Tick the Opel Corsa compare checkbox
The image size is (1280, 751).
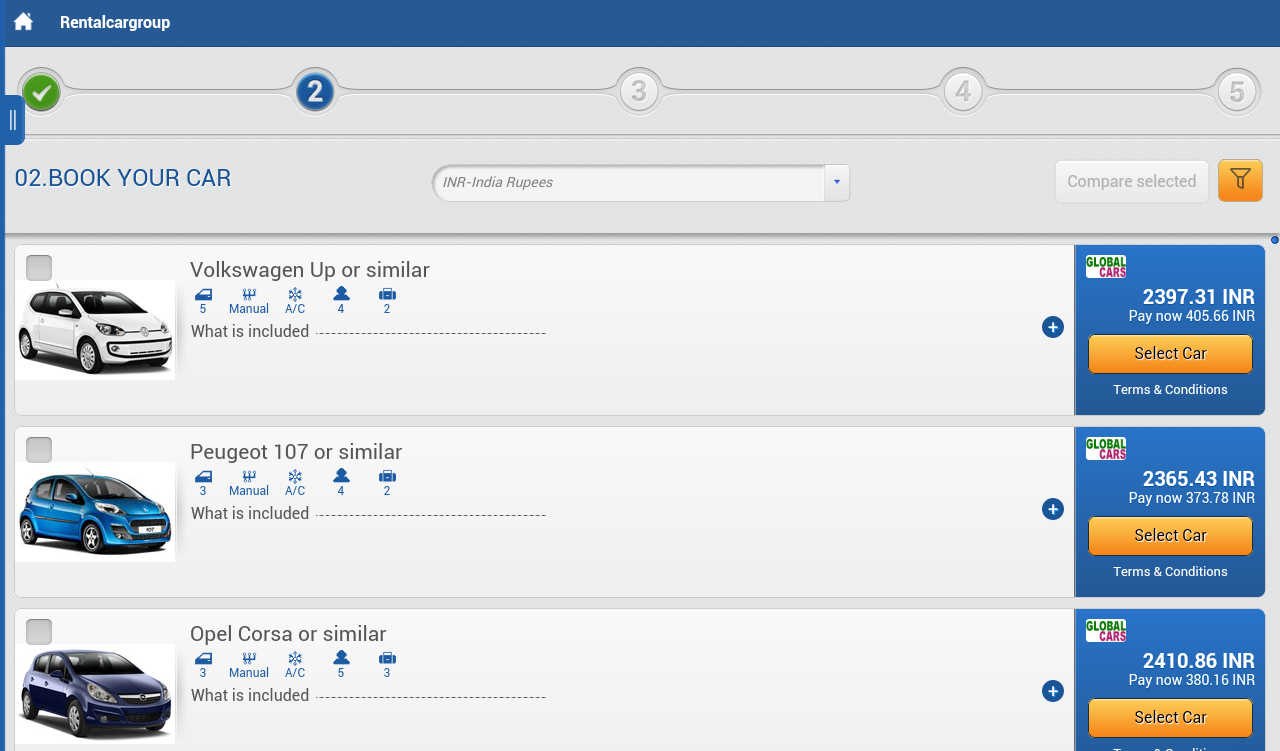click(39, 632)
